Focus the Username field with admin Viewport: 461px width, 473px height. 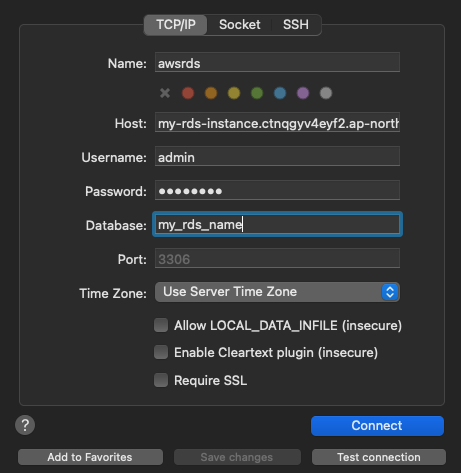point(277,156)
